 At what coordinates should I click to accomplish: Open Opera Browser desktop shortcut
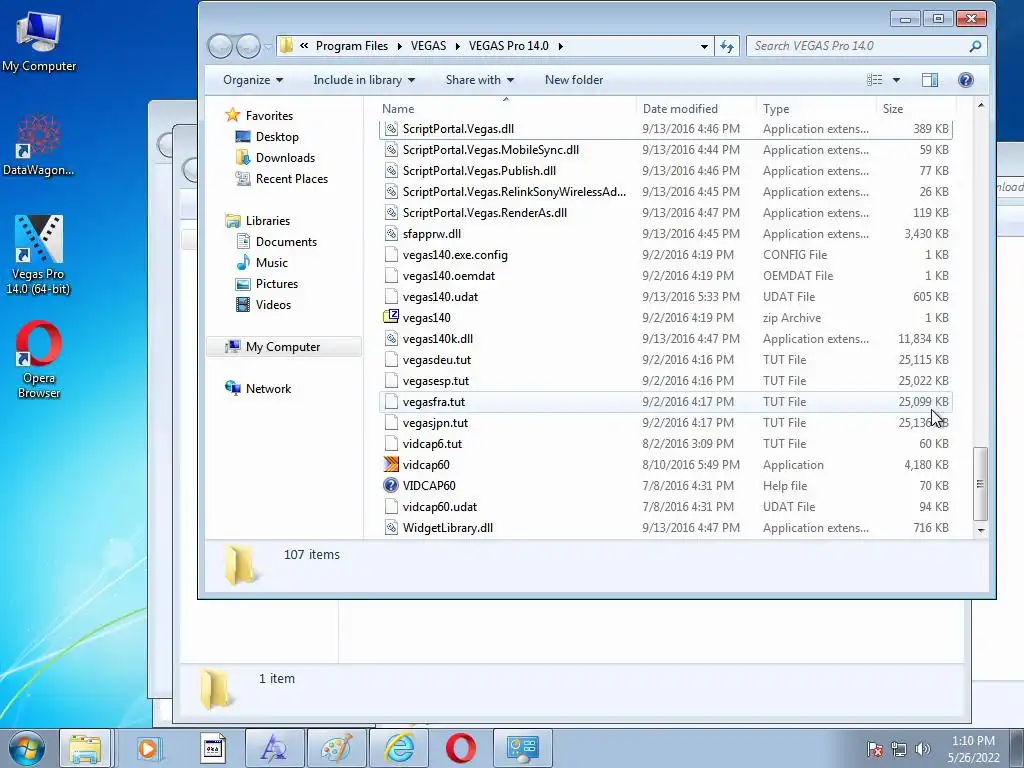pyautogui.click(x=39, y=359)
